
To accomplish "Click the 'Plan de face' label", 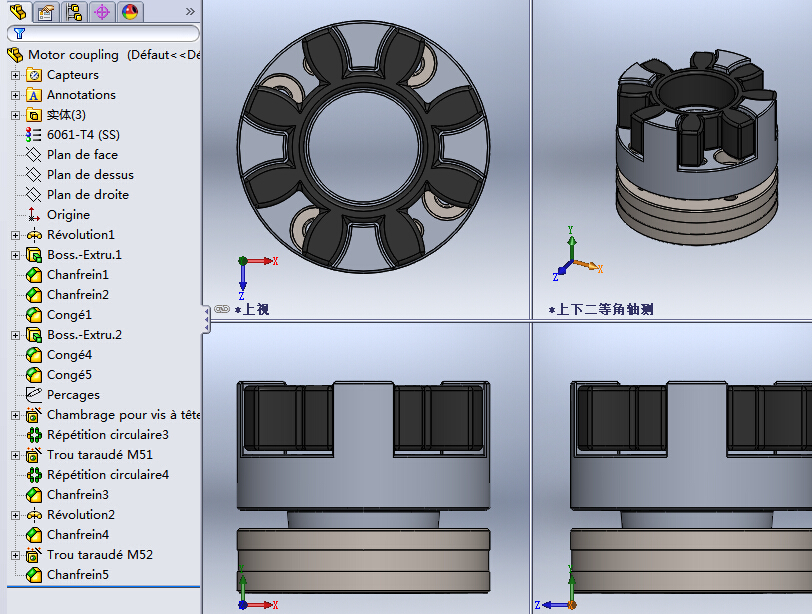I will pos(82,155).
